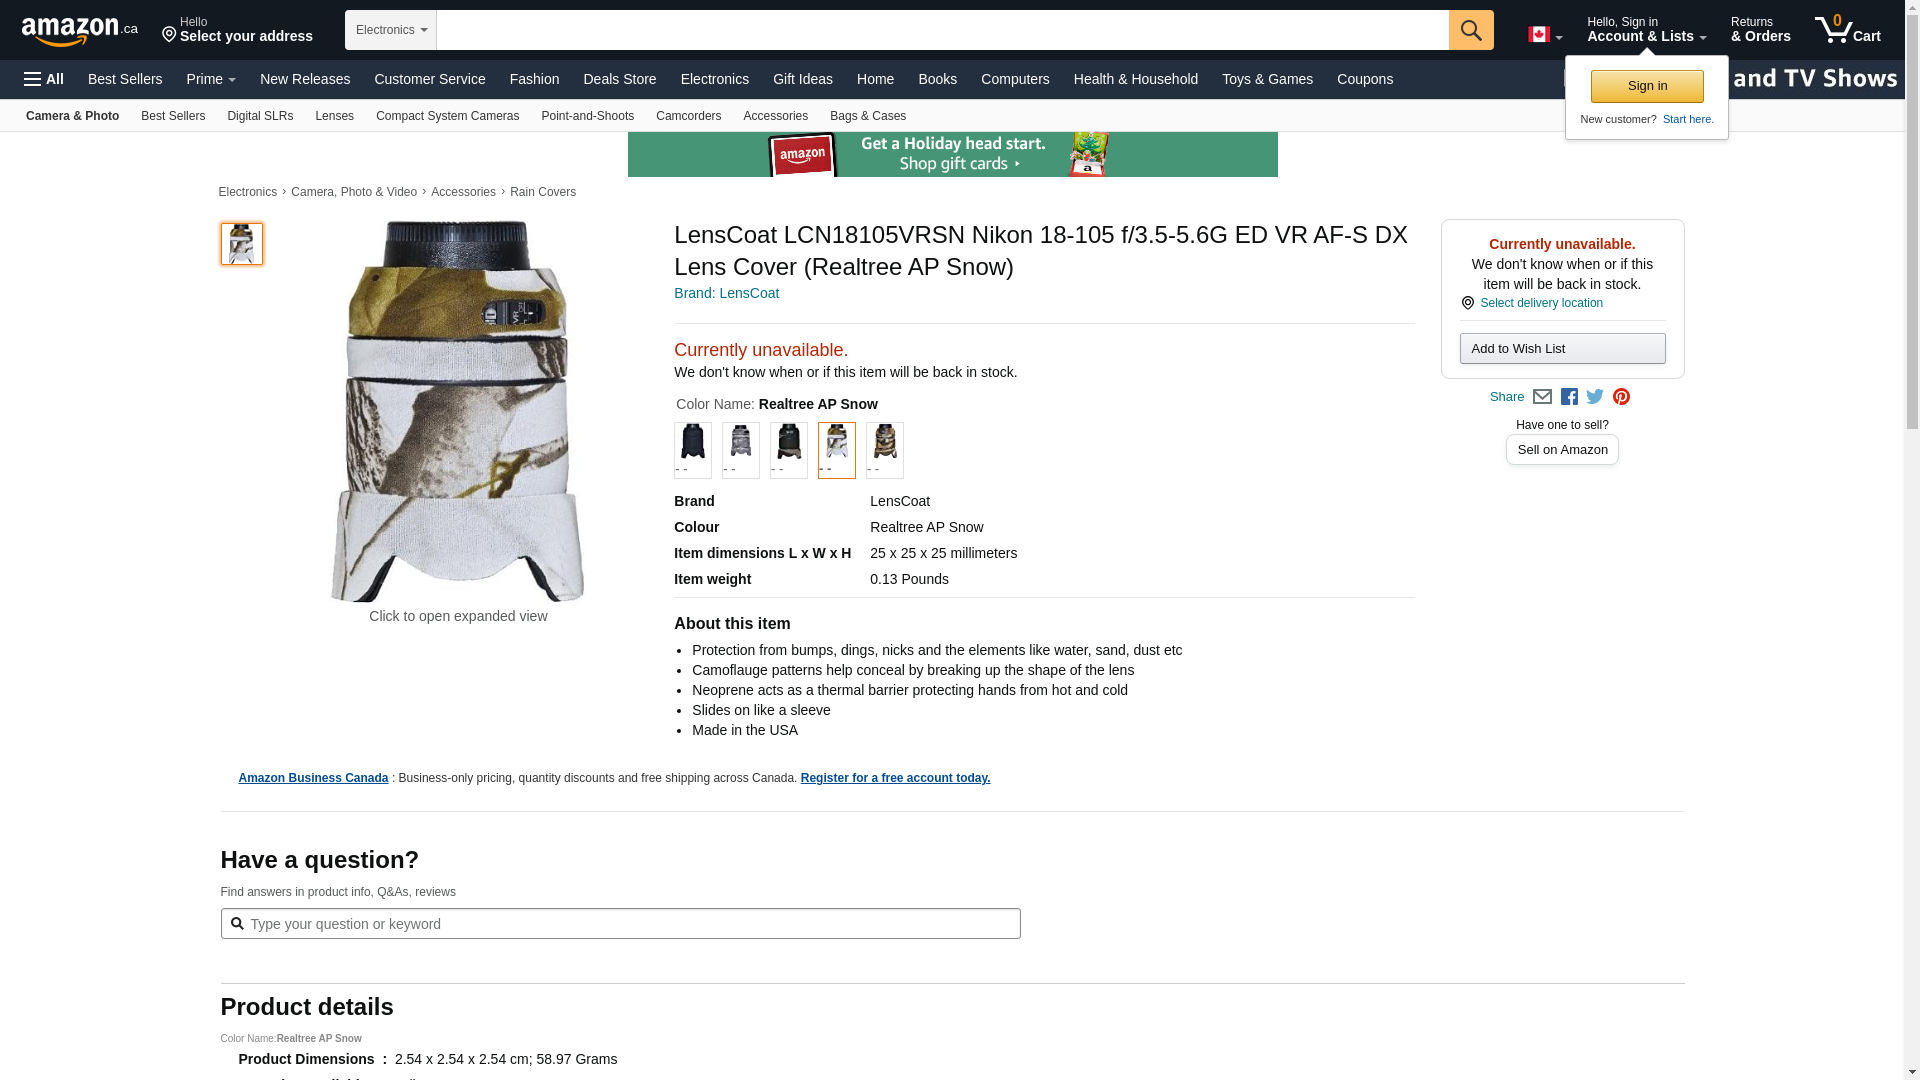Share product on Facebook icon
The image size is (1920, 1080).
click(1569, 397)
